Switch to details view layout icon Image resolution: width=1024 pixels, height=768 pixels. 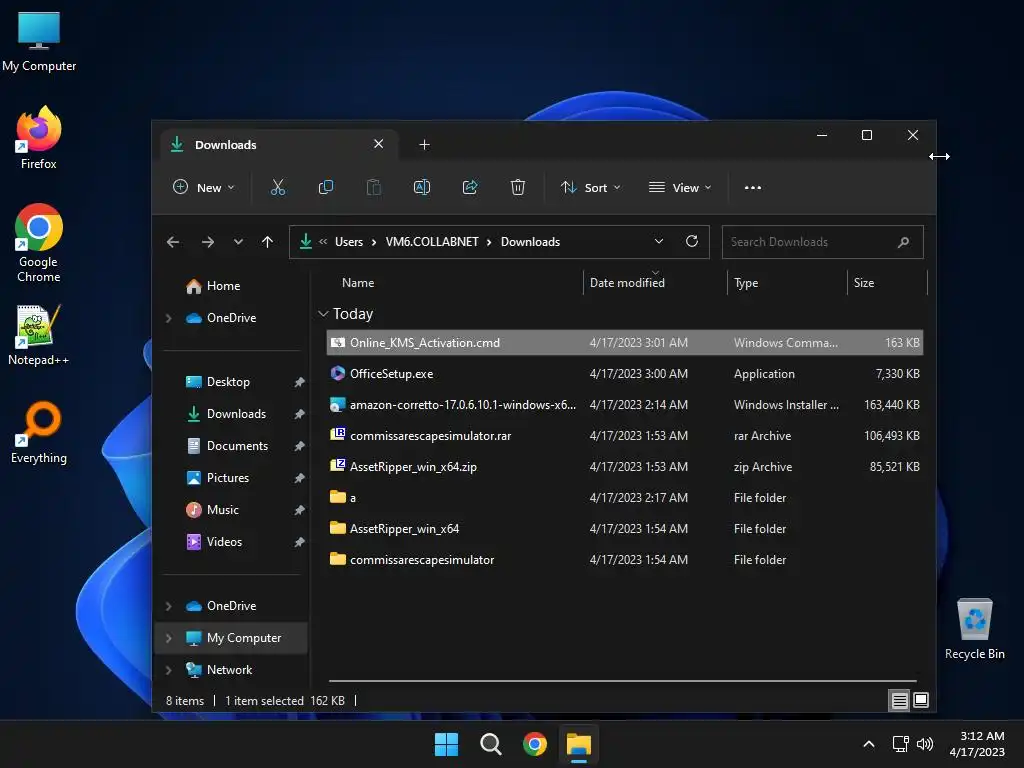tap(899, 700)
